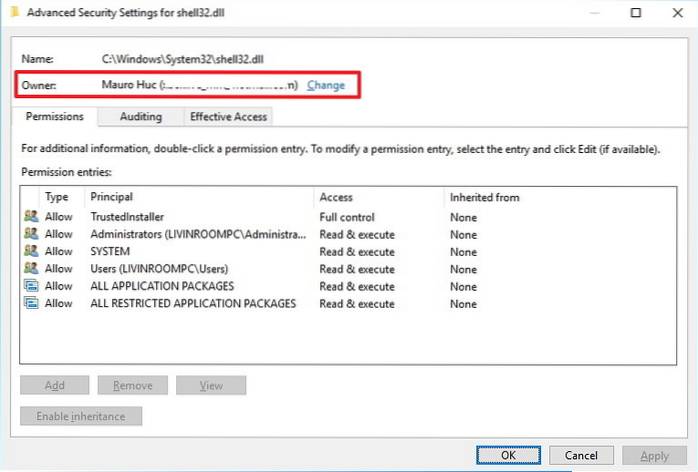Image resolution: width=698 pixels, height=472 pixels.
Task: Click the ALL RESTRICTED APPLICATION PACKAGES entry icon
Action: 31,303
